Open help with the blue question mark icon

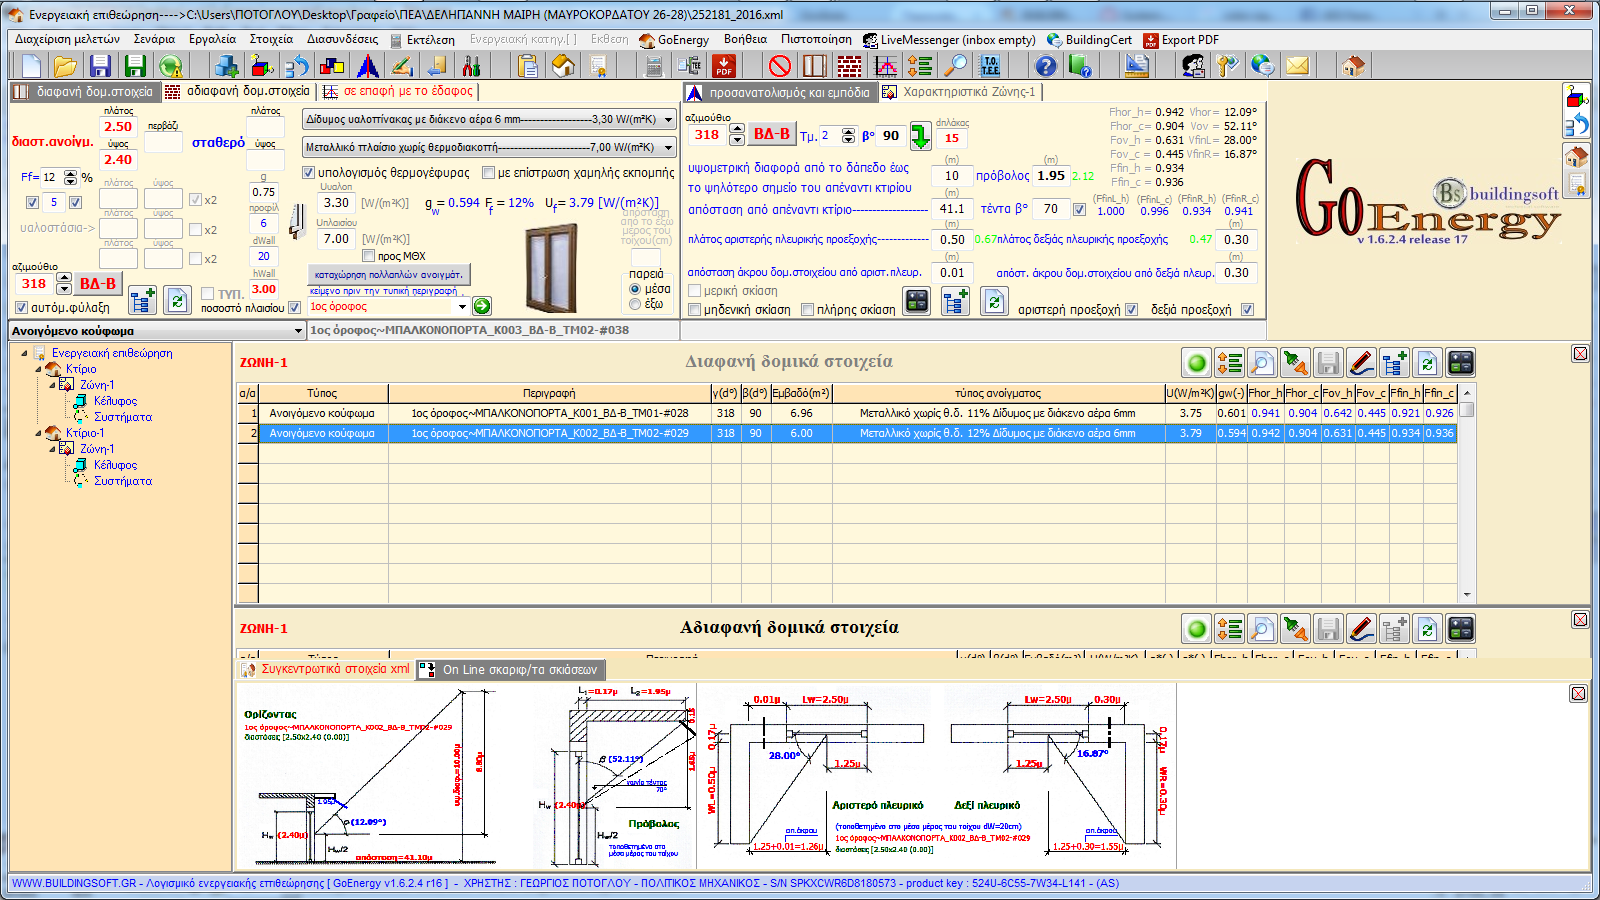(1045, 66)
